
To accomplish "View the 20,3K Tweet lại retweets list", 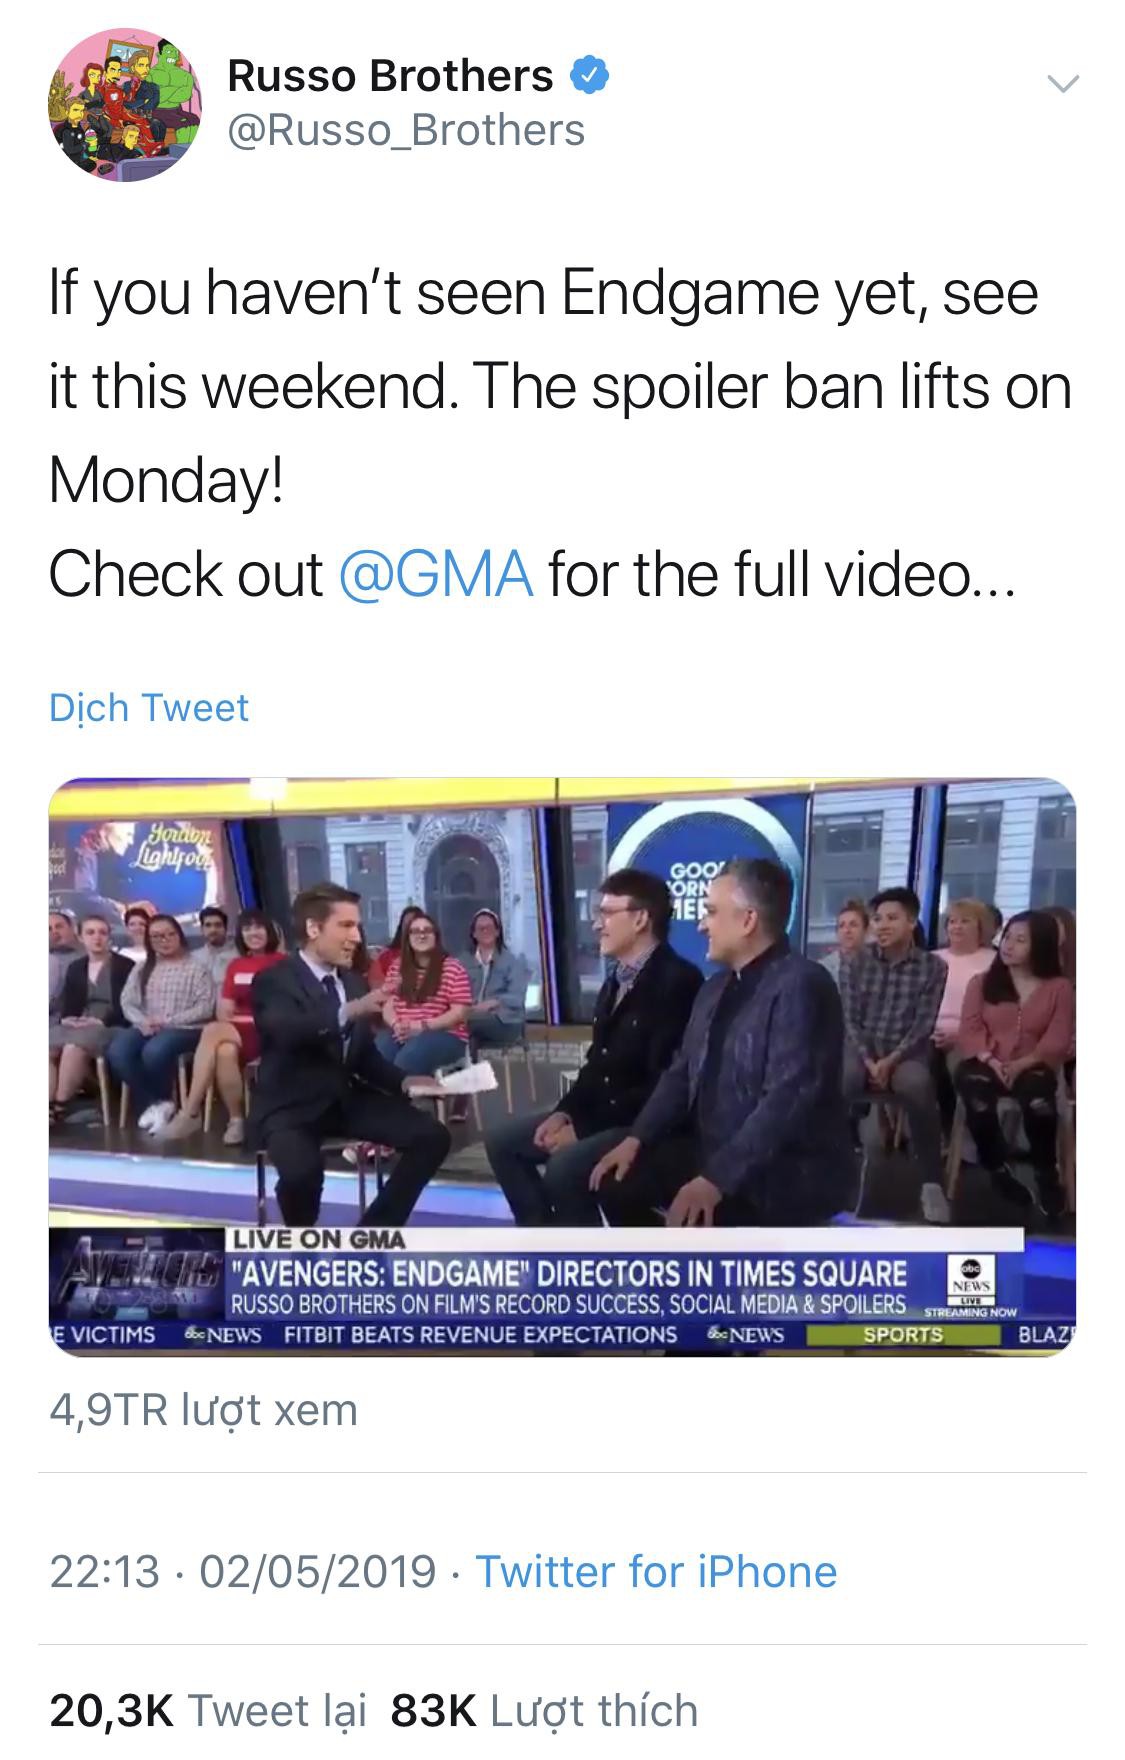I will (x=208, y=1709).
